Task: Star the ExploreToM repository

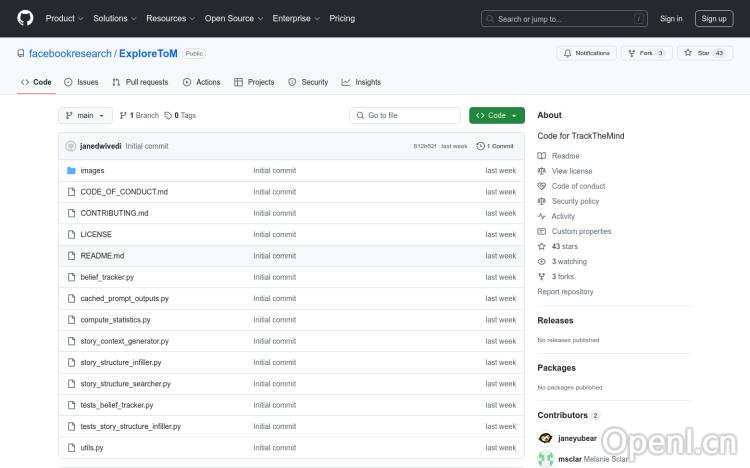Action: click(697, 53)
